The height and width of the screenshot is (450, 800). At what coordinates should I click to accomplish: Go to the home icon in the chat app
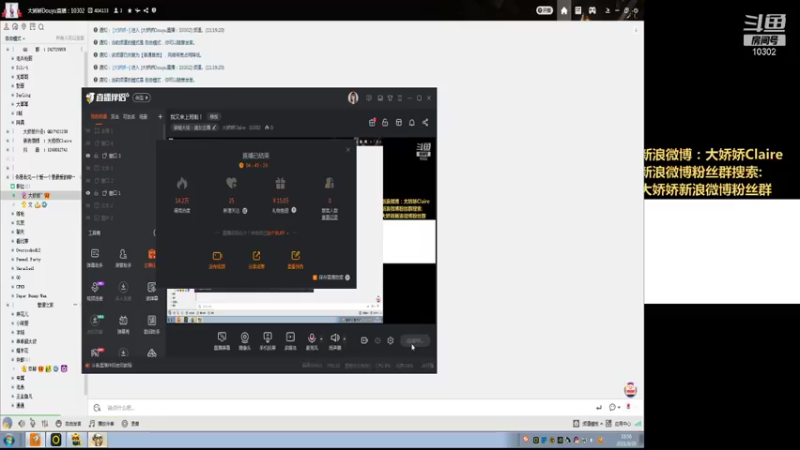click(x=564, y=10)
